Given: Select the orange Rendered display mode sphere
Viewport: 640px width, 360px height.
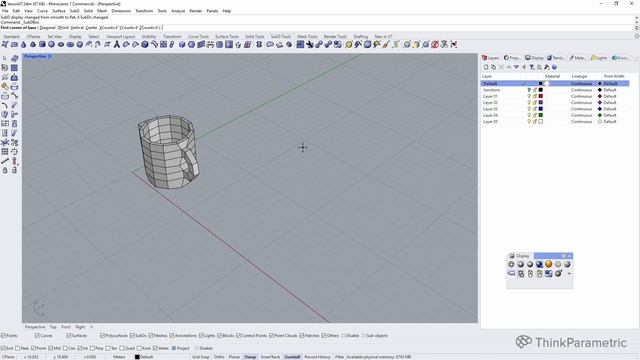Looking at the screenshot, I should tap(549, 264).
